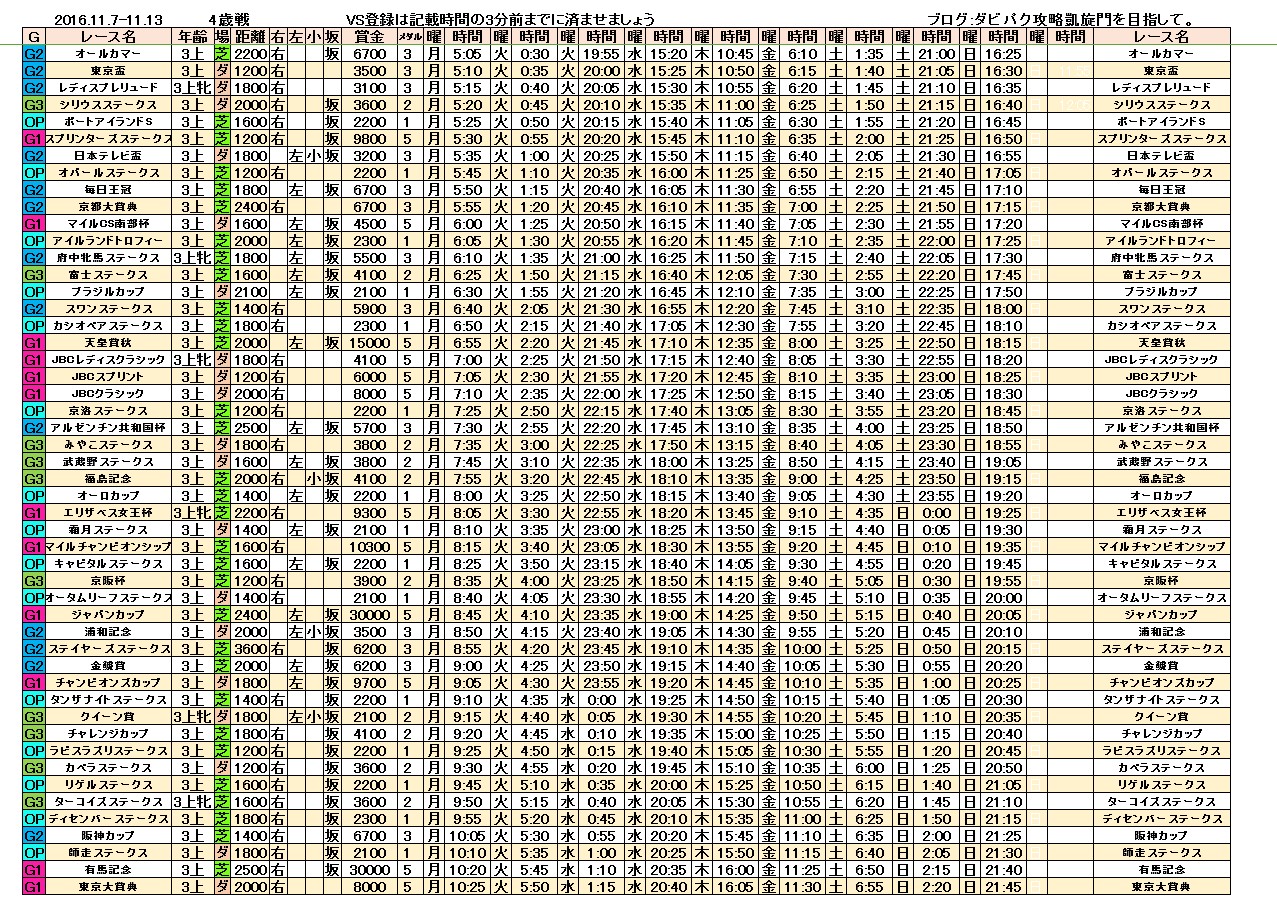
Task: Select the 23:55 time in オーロカップ row
Action: pyautogui.click(x=936, y=495)
